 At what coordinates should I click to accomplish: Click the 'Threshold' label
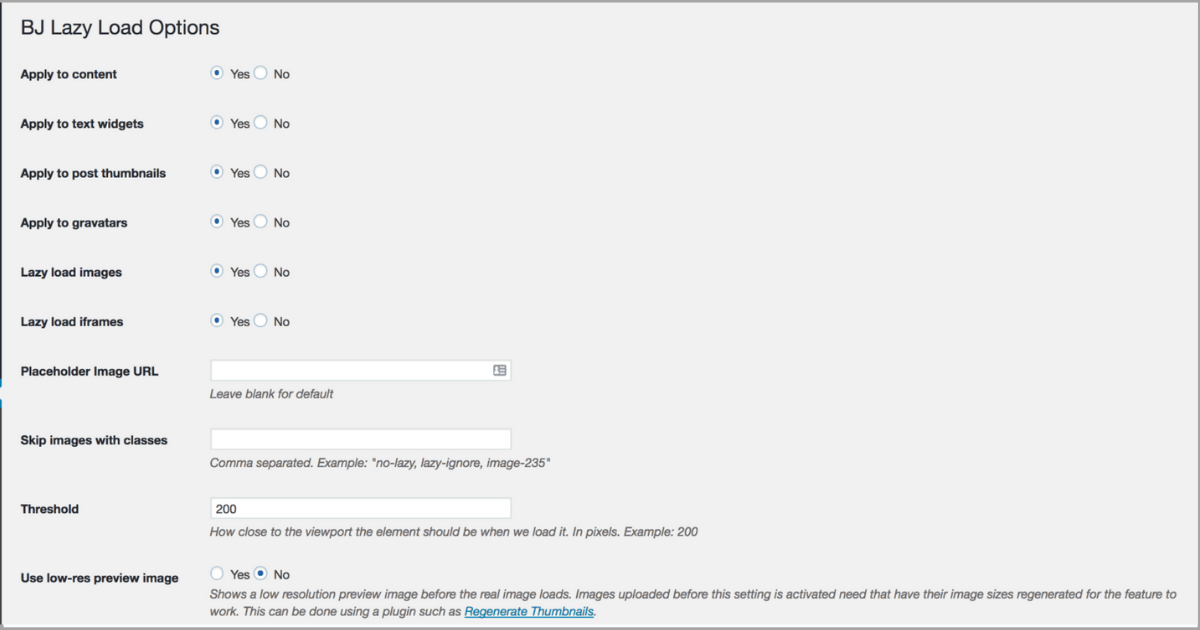click(50, 509)
